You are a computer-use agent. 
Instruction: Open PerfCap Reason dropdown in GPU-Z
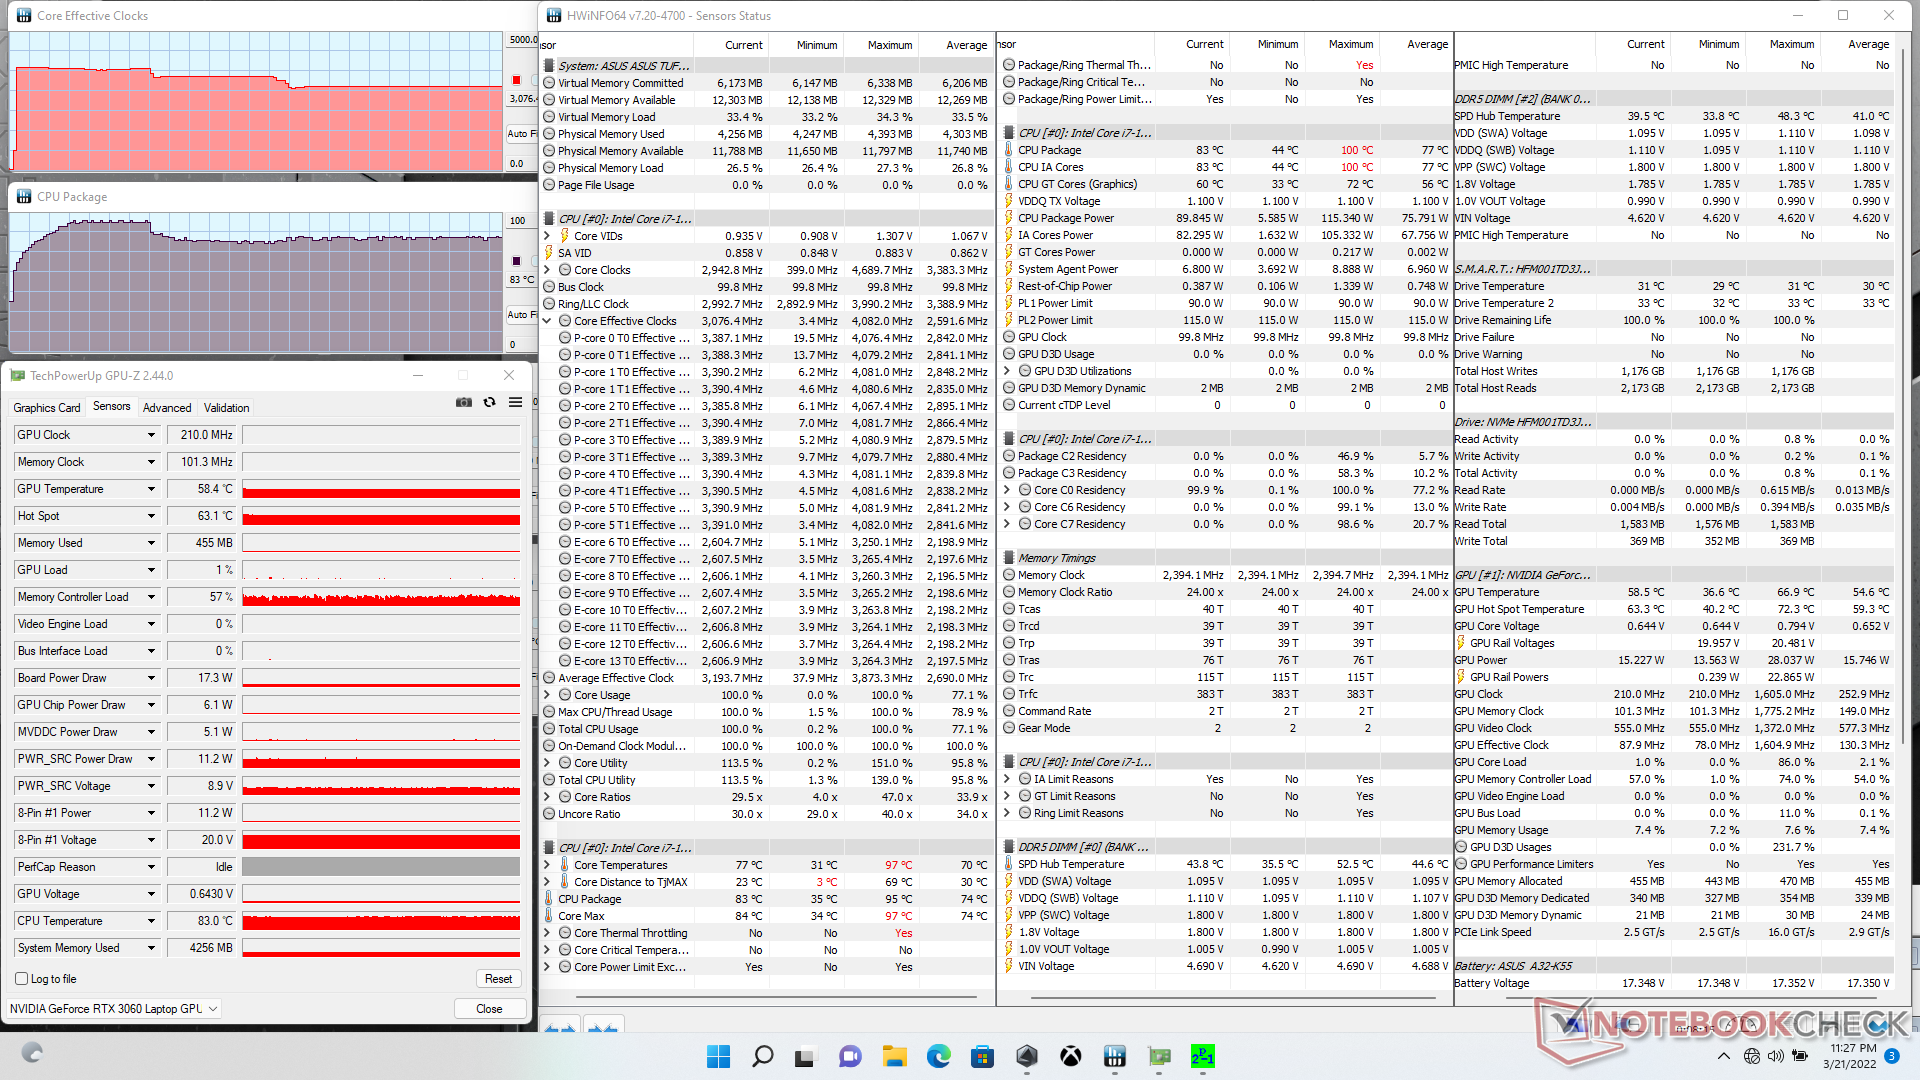pyautogui.click(x=151, y=867)
